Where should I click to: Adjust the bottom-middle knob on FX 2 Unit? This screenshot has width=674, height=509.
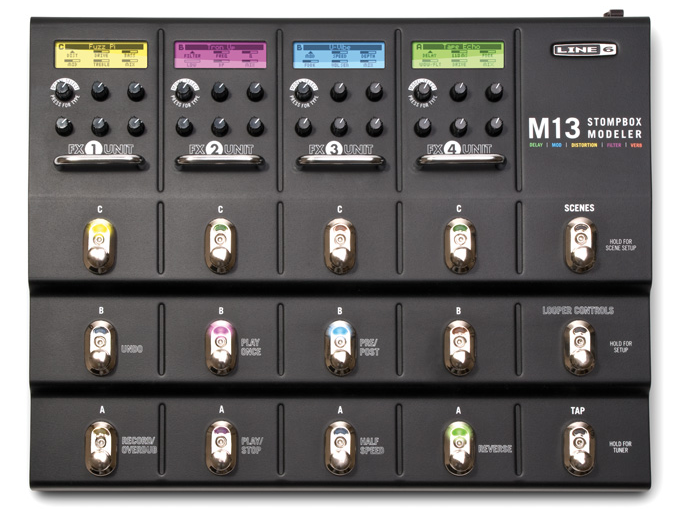click(x=220, y=126)
